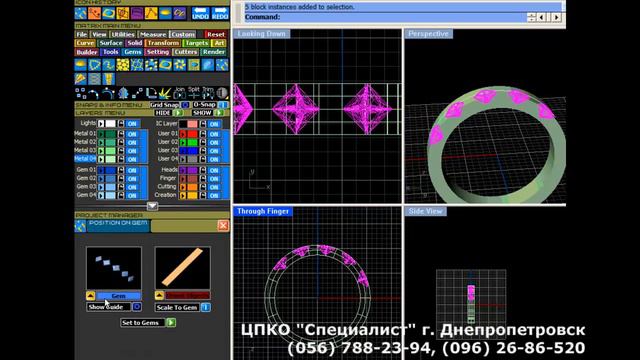Click the UNDO arrow button
Viewport: 640px width, 360px height.
pos(200,13)
